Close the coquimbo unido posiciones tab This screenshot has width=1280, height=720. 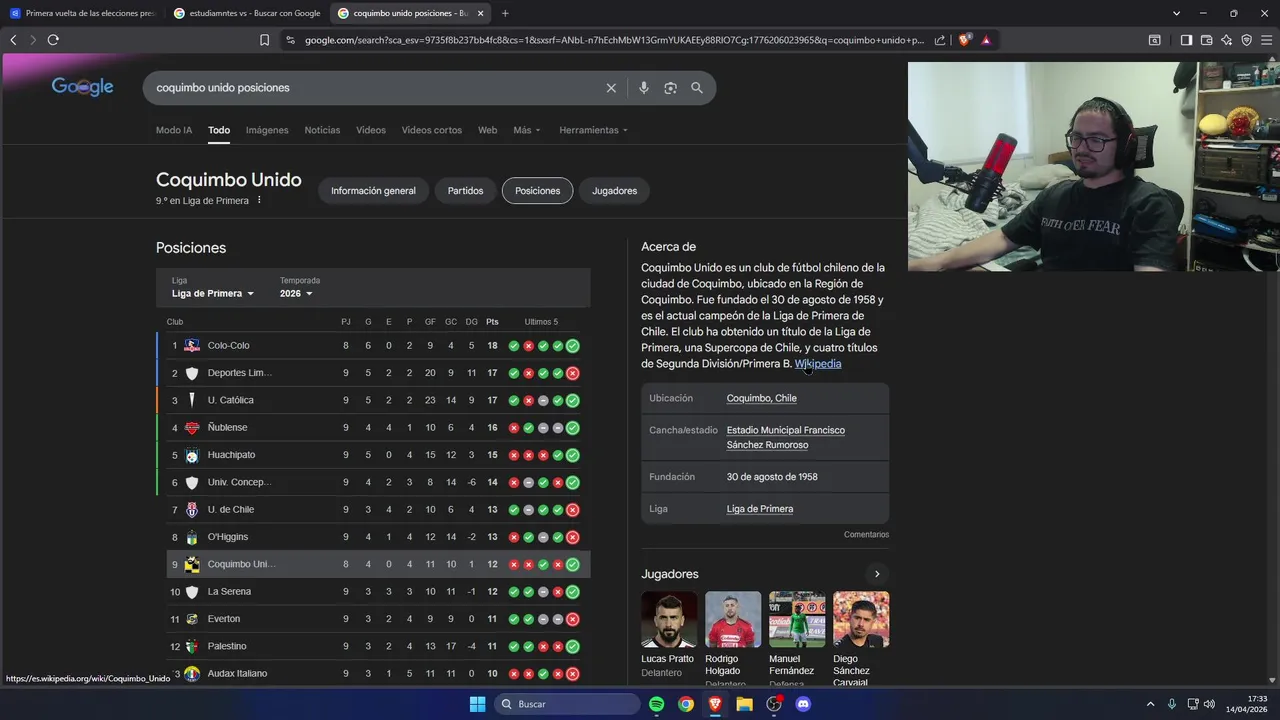coord(481,13)
